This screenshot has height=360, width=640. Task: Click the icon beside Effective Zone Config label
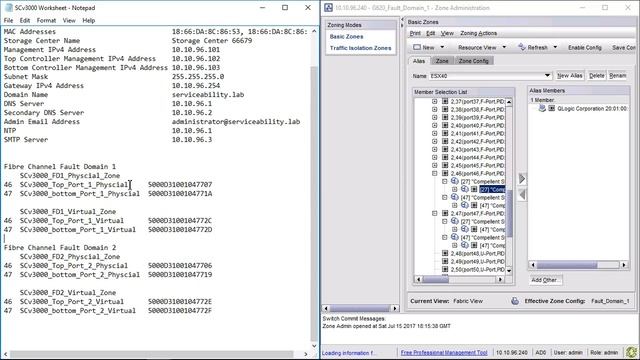coord(515,301)
